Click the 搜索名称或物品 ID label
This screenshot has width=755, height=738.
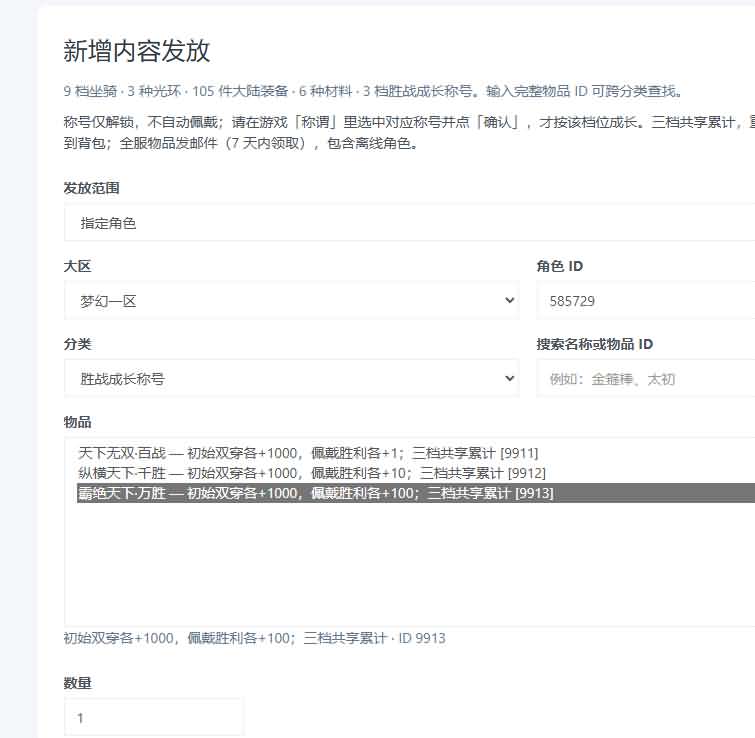595,344
